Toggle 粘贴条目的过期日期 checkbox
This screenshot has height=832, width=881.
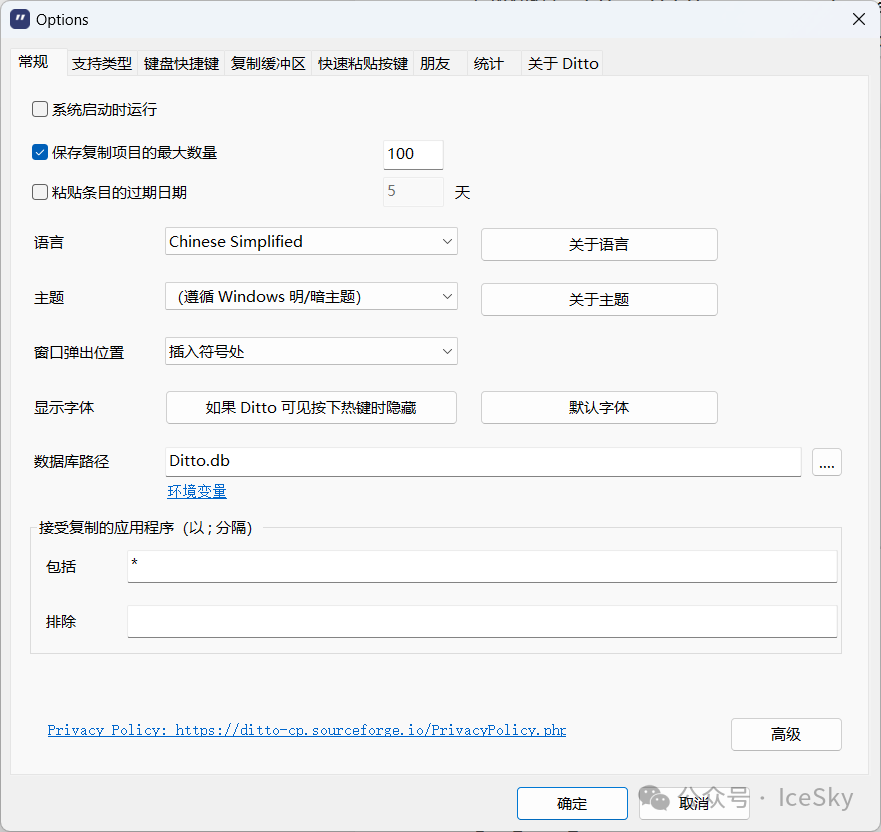(40, 192)
